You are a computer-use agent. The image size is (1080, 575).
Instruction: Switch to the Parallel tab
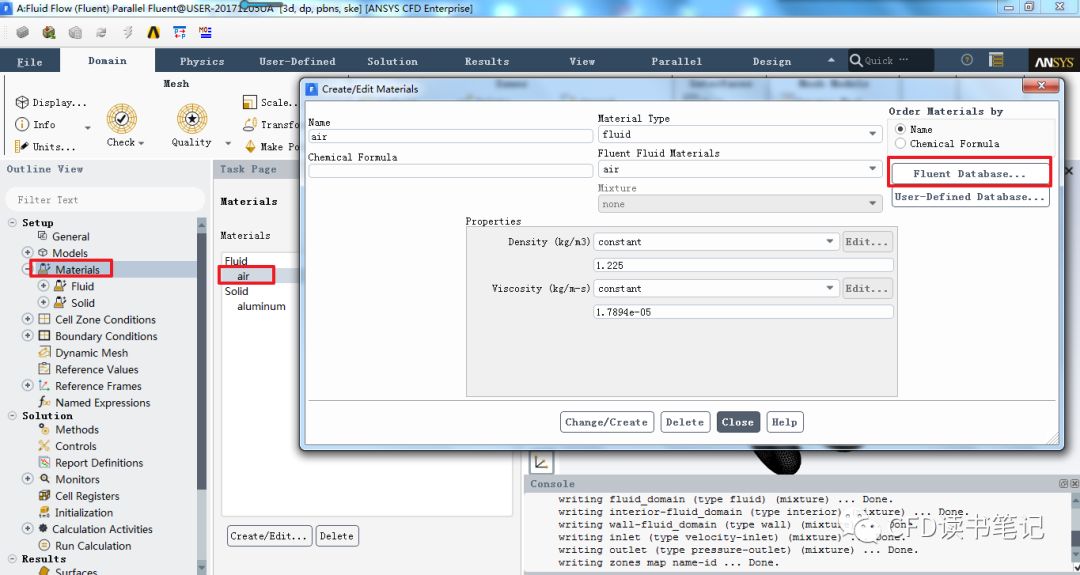click(676, 61)
